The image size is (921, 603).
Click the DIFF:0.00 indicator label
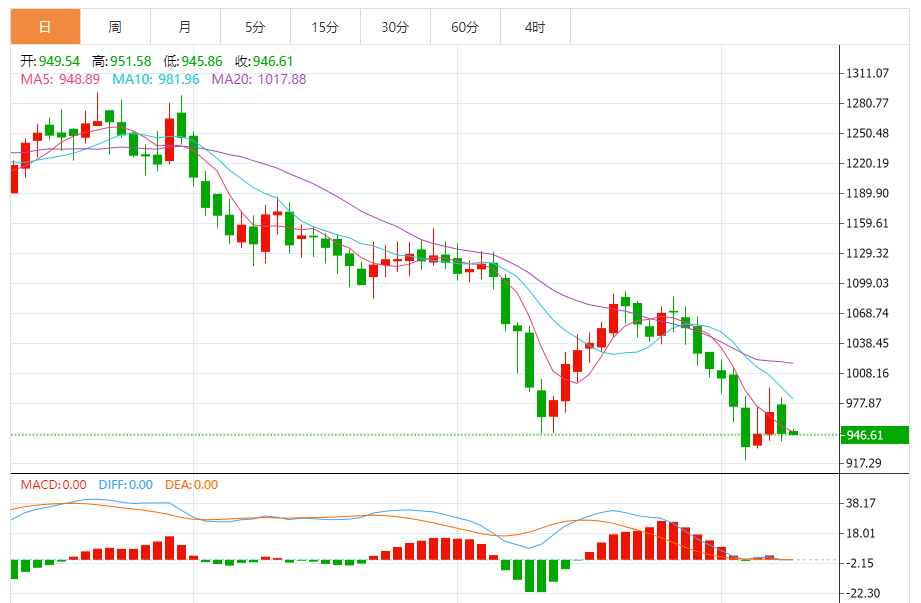(126, 484)
